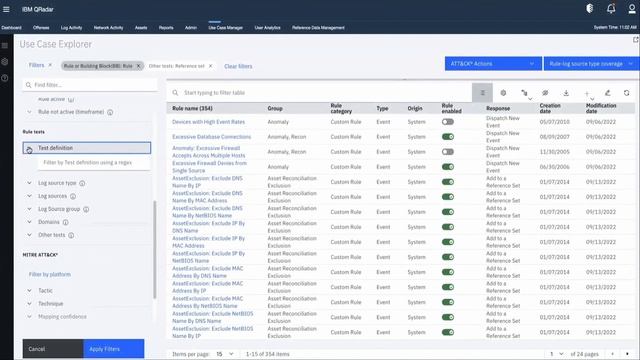The image size is (640, 360).
Task: Open Excessive Database Connections rule link
Action: tap(211, 137)
